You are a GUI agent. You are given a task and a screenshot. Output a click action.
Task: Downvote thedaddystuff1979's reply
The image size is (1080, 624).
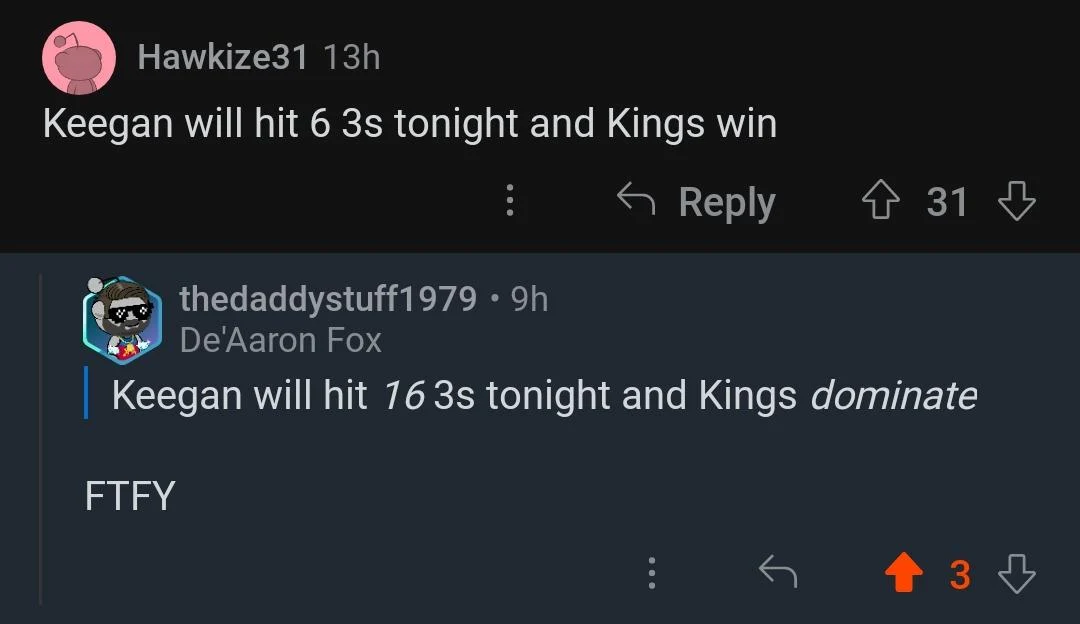[1016, 574]
